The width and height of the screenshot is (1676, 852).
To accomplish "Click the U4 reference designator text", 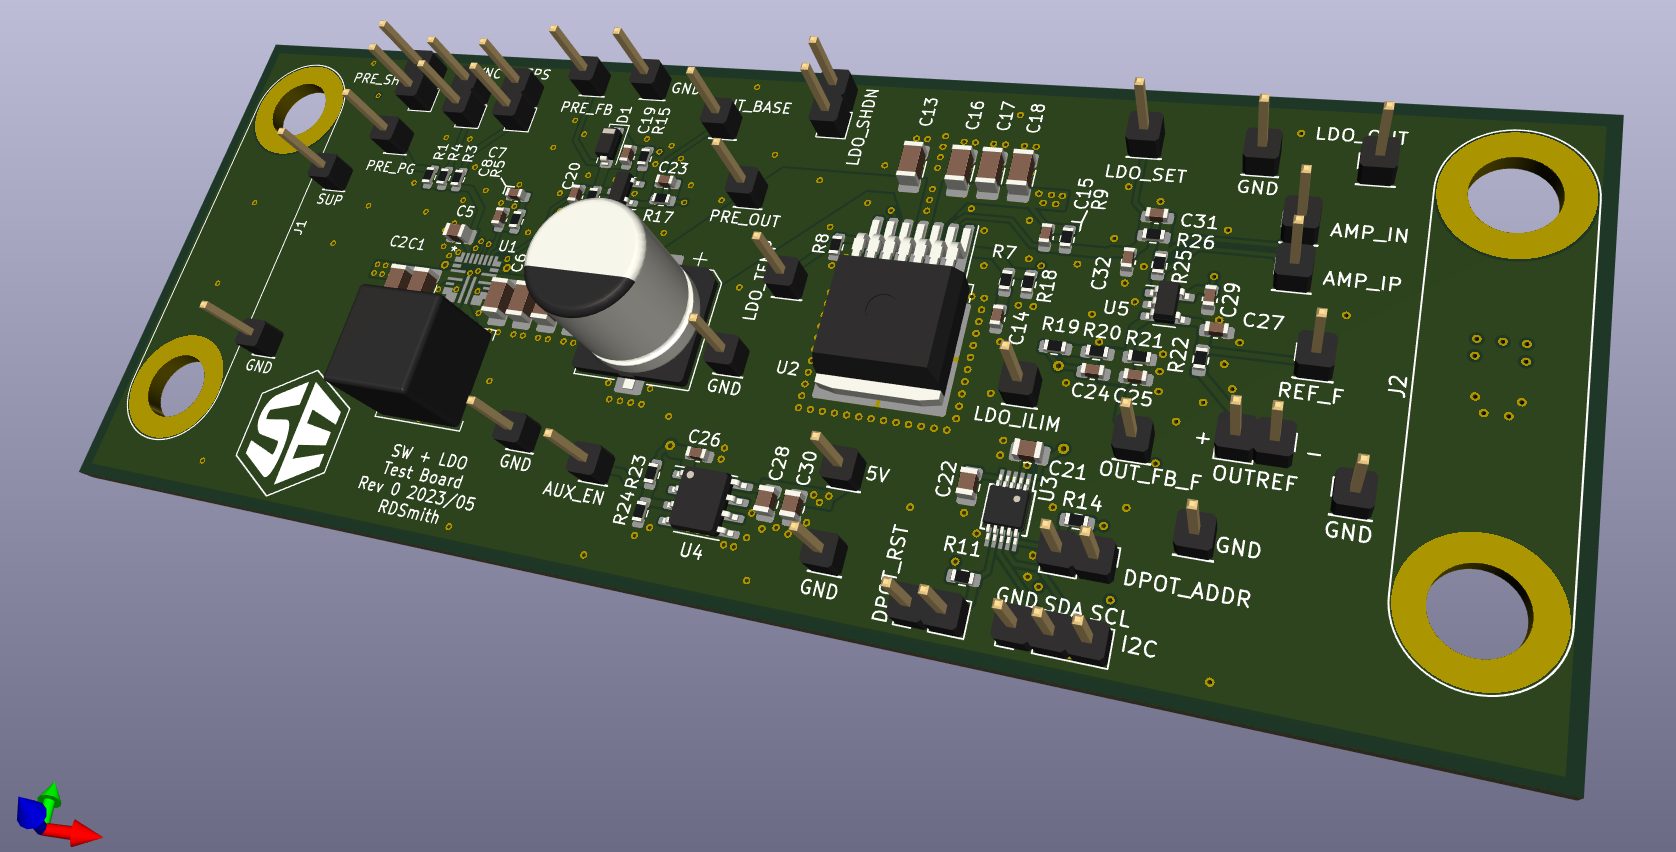I will [x=691, y=550].
